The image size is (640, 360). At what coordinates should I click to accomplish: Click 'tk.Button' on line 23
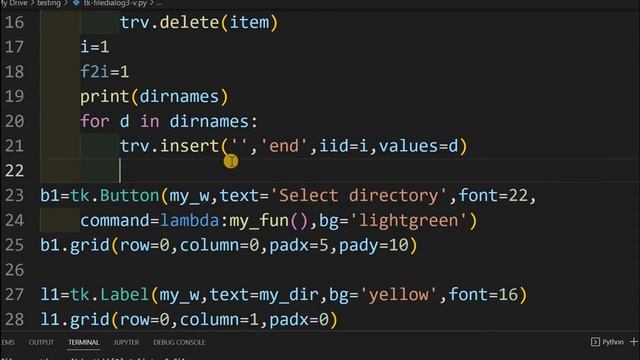click(x=114, y=196)
